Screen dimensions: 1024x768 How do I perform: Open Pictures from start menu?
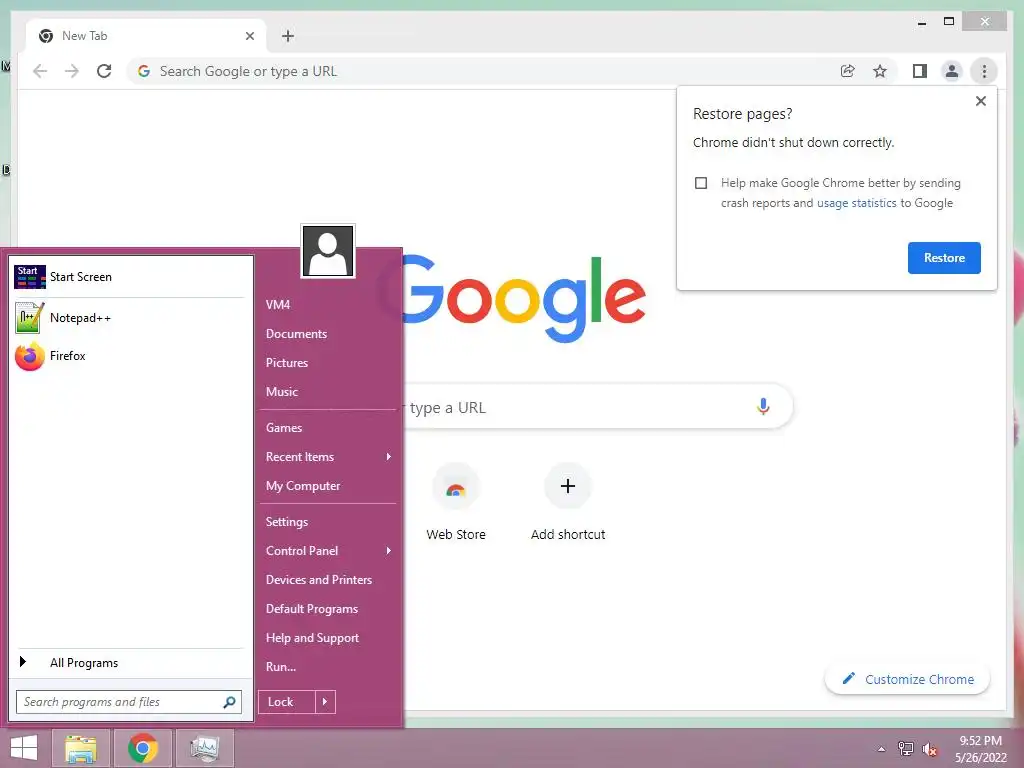(x=287, y=362)
